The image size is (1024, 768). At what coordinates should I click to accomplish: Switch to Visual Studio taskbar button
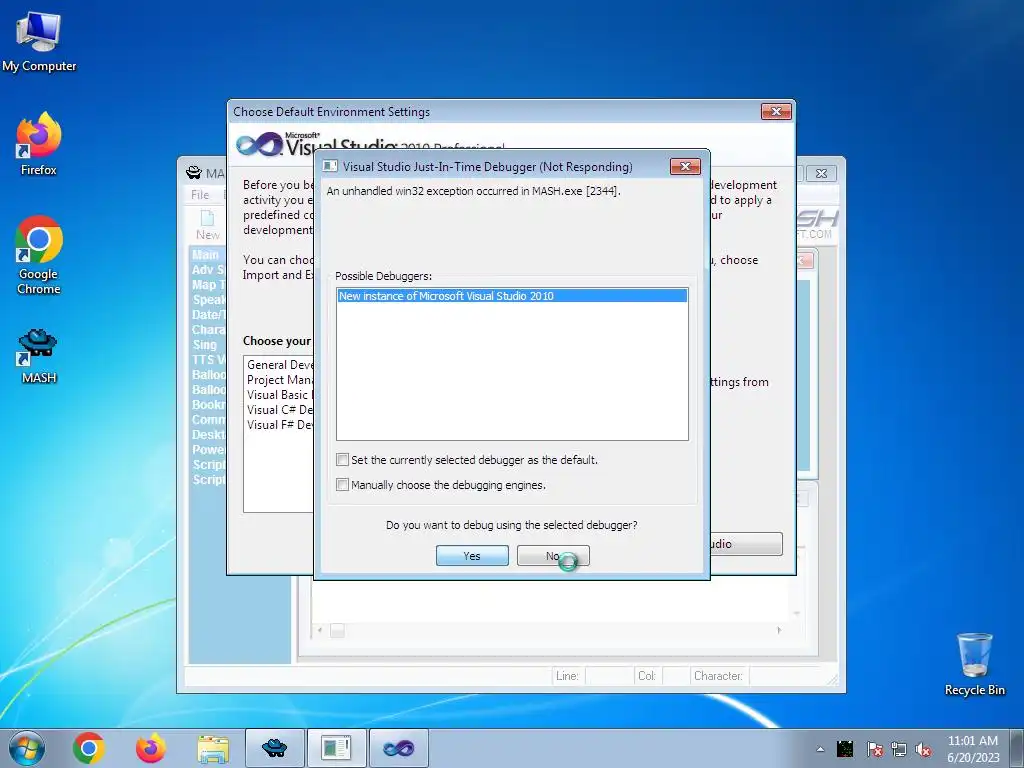coord(398,748)
